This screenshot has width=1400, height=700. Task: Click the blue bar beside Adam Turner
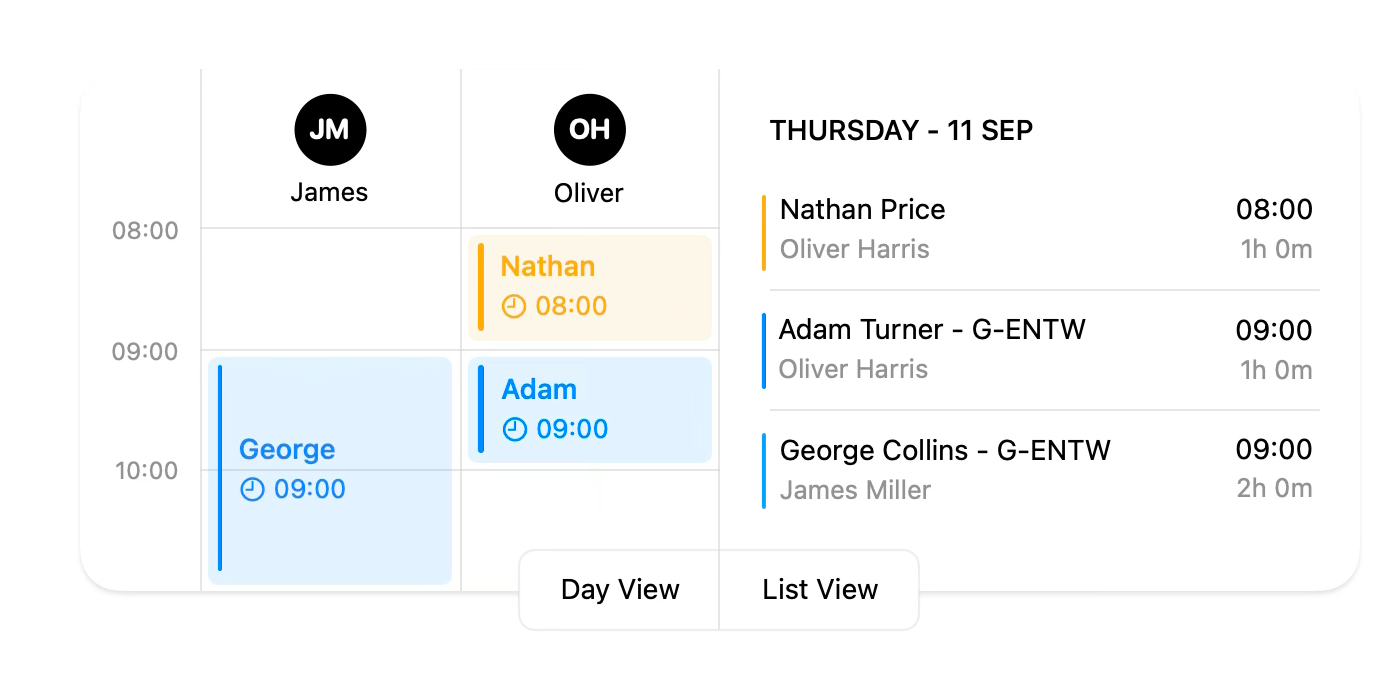coord(765,349)
